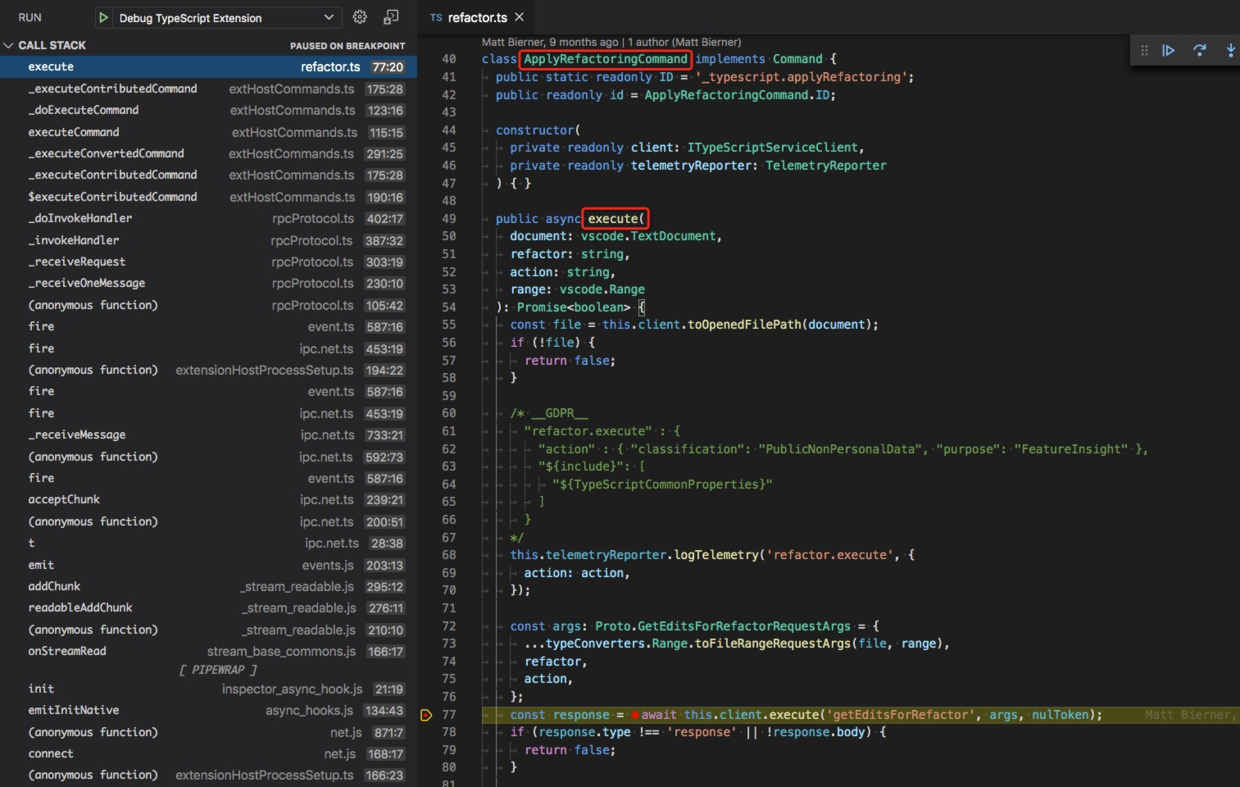Click the Continue debug icon
This screenshot has height=787, width=1240.
(x=1169, y=49)
